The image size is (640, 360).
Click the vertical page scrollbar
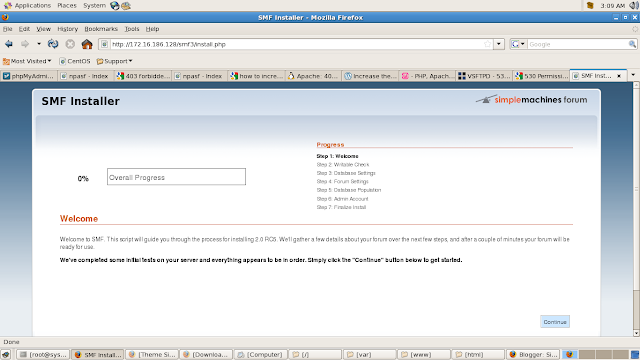click(636, 209)
